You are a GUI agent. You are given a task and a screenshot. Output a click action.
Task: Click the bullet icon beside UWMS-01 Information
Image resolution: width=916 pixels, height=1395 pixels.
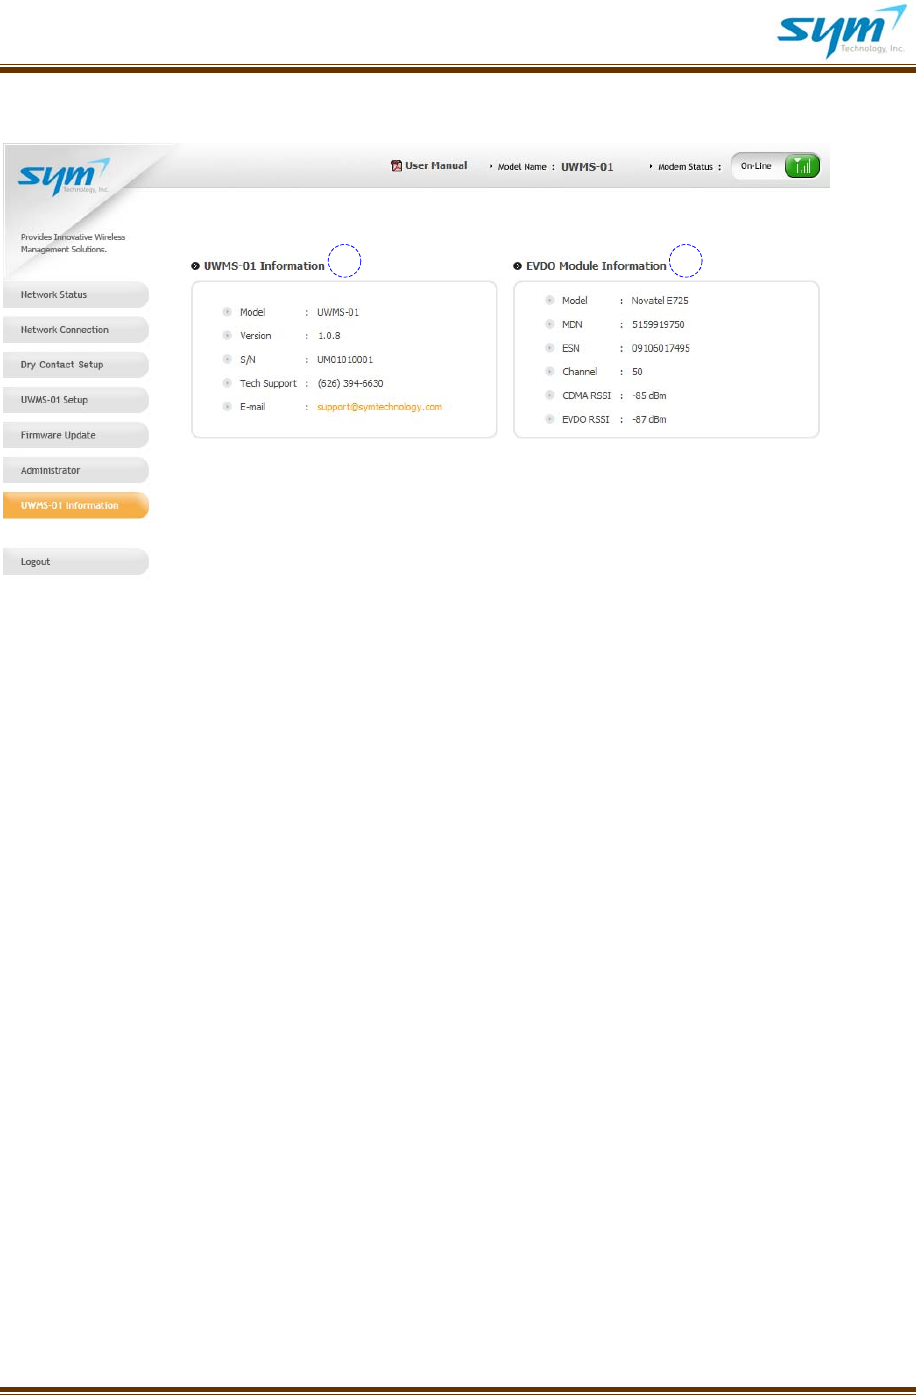[195, 266]
